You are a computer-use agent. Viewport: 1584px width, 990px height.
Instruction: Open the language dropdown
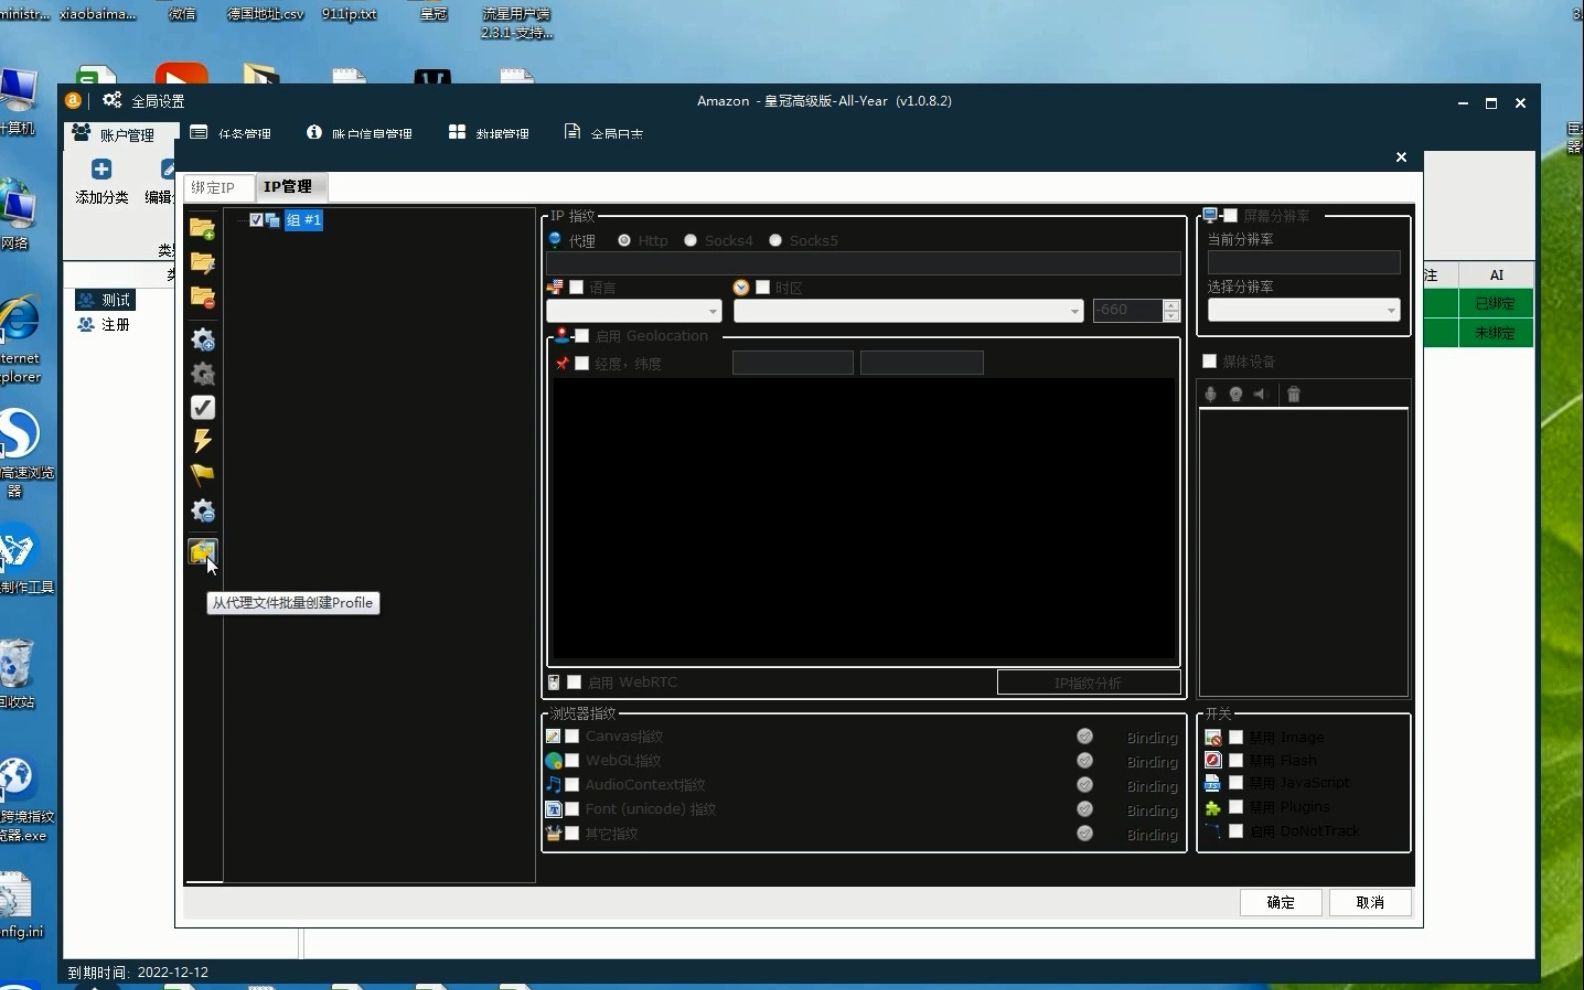634,311
